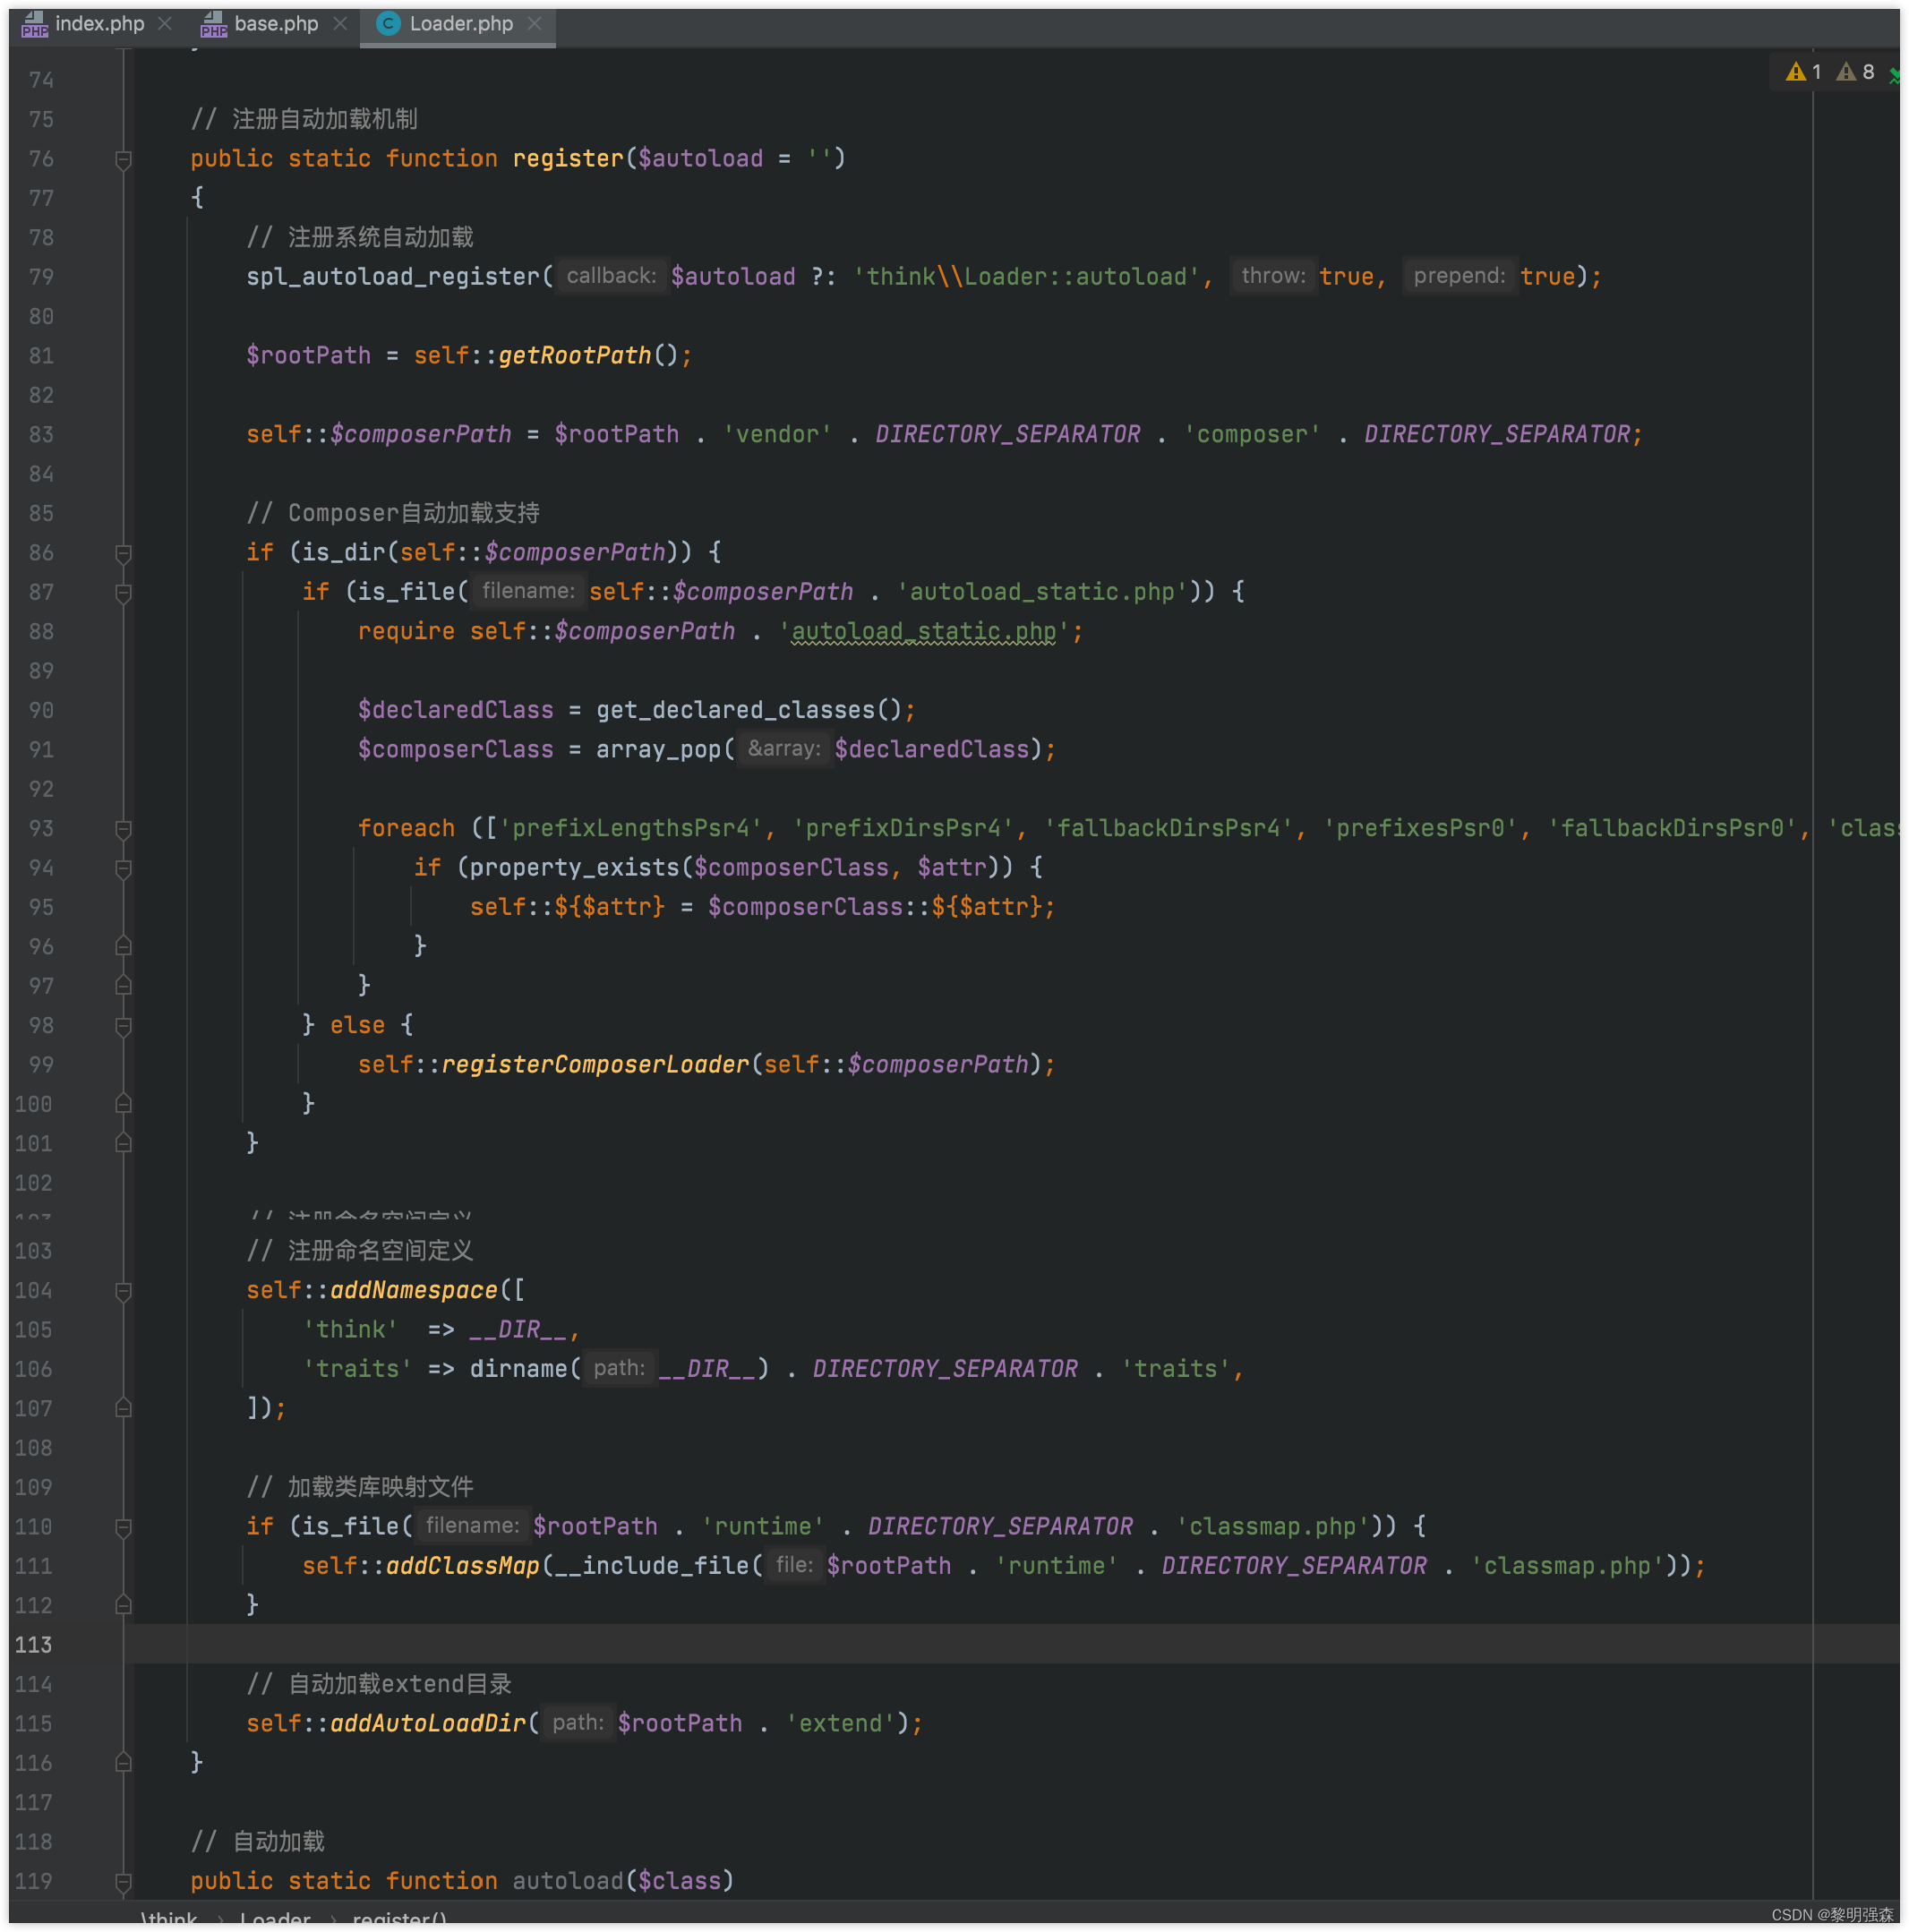
Task: Click addNamespace method call on line 104
Action: 414,1290
